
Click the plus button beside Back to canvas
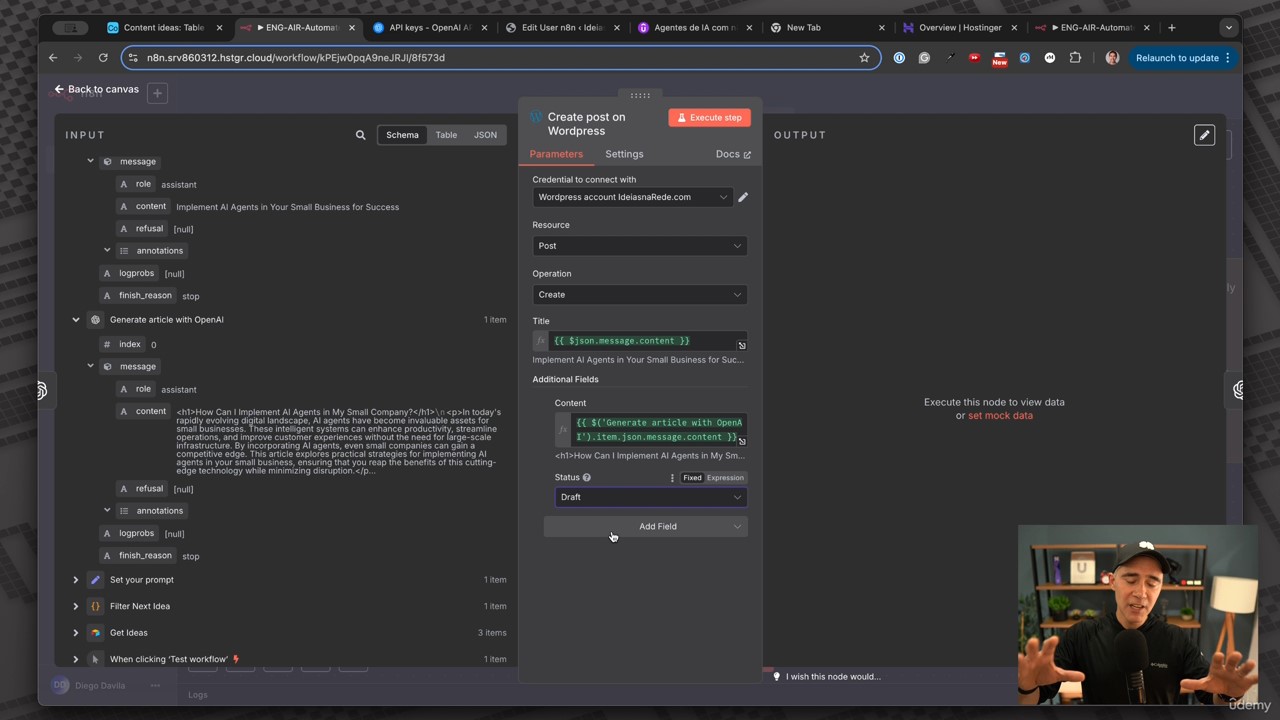click(157, 93)
